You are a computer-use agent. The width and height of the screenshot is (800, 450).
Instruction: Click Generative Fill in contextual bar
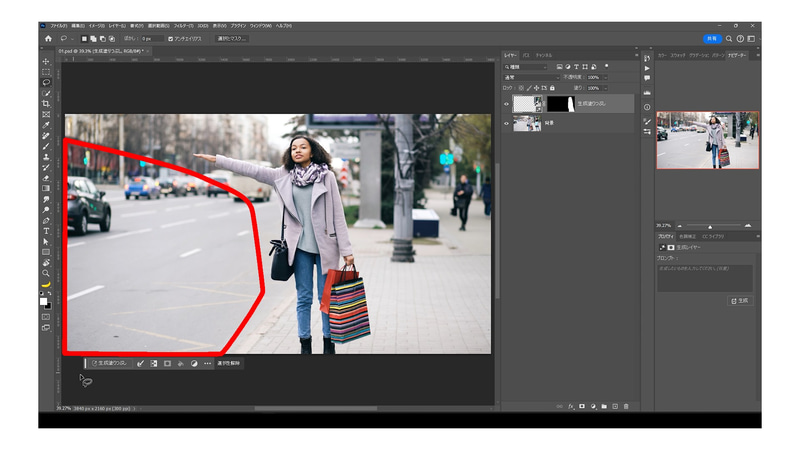[x=109, y=363]
